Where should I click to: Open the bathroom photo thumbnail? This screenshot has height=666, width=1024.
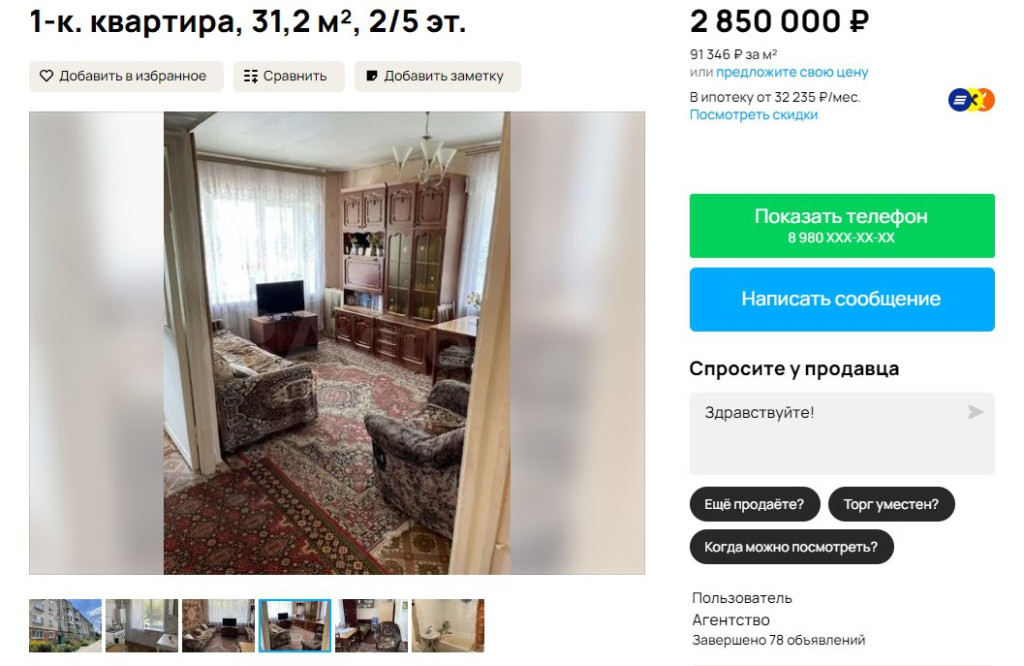[447, 626]
